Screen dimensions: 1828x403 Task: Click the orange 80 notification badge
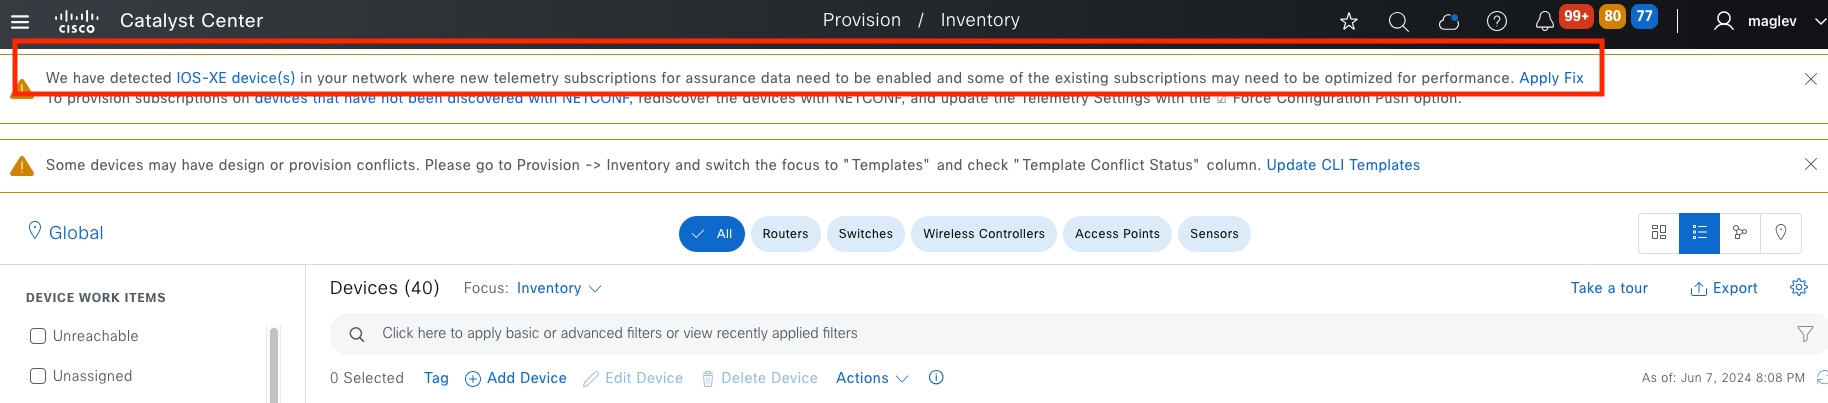1612,16
